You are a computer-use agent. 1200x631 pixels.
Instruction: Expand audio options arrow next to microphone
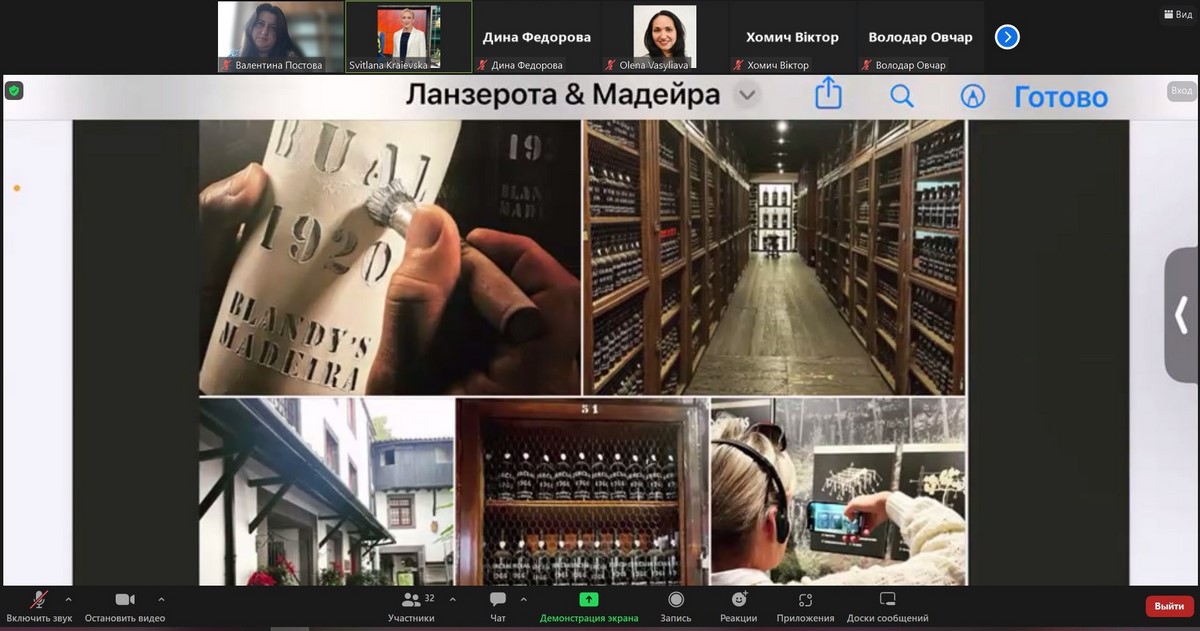68,600
